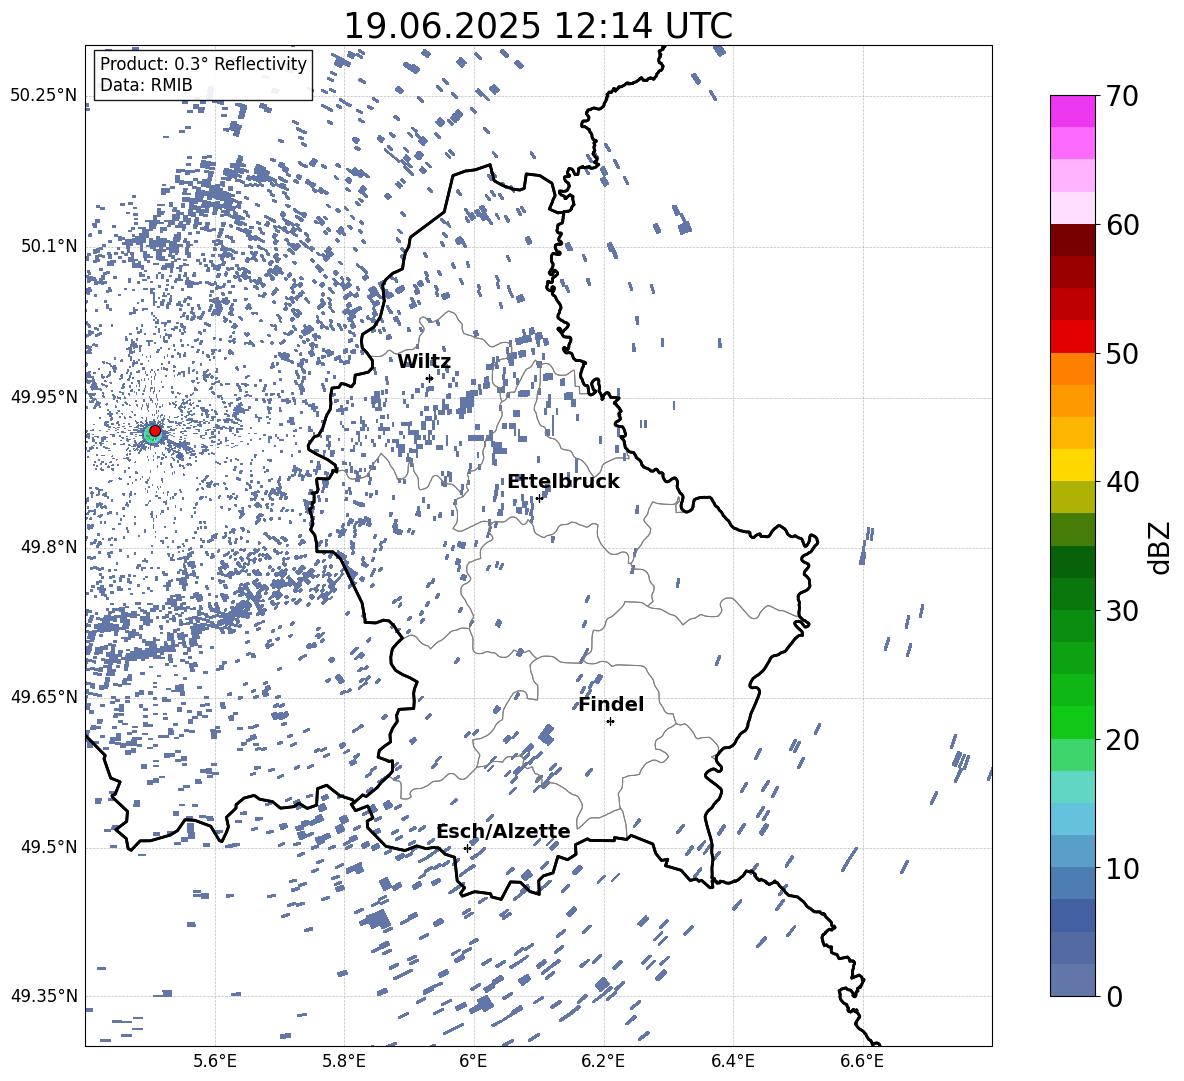Click the title '19.06.2025 12:14 UTC'
Viewport: 1184px width, 1081px height.
538,25
